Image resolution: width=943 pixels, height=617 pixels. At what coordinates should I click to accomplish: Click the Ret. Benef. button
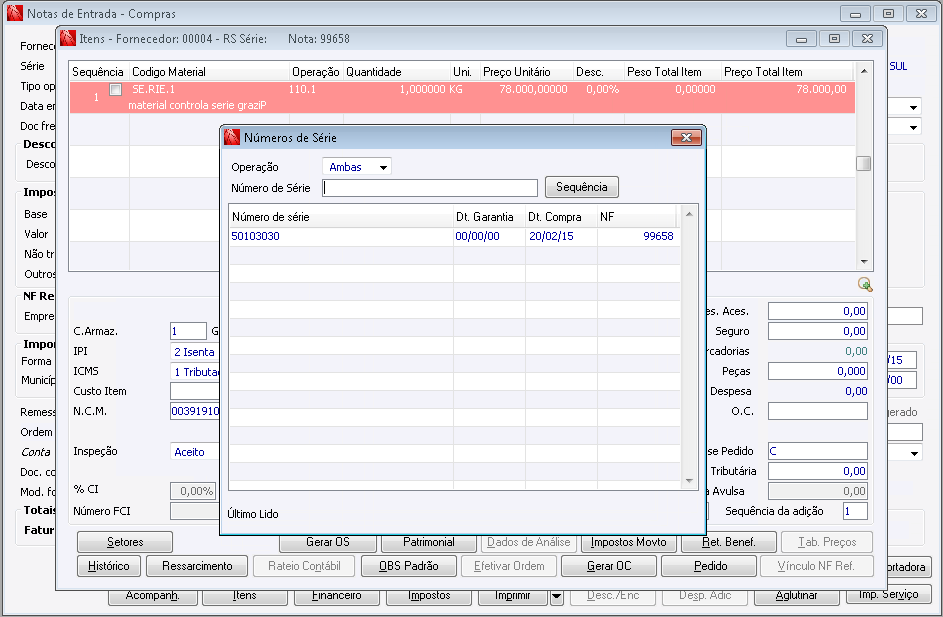[728, 542]
